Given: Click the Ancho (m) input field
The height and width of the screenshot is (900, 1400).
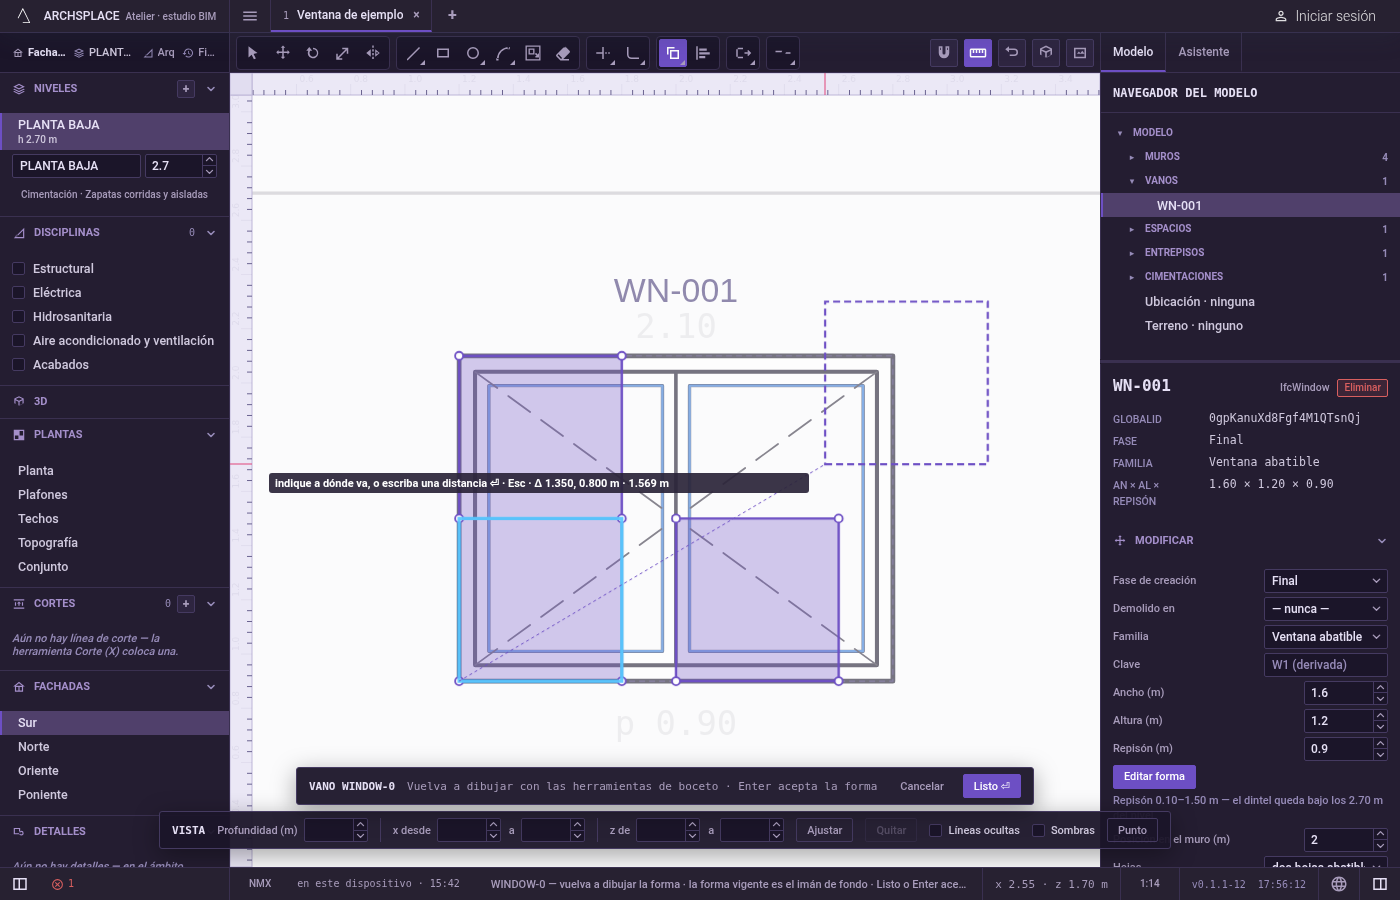Looking at the screenshot, I should (x=1340, y=693).
